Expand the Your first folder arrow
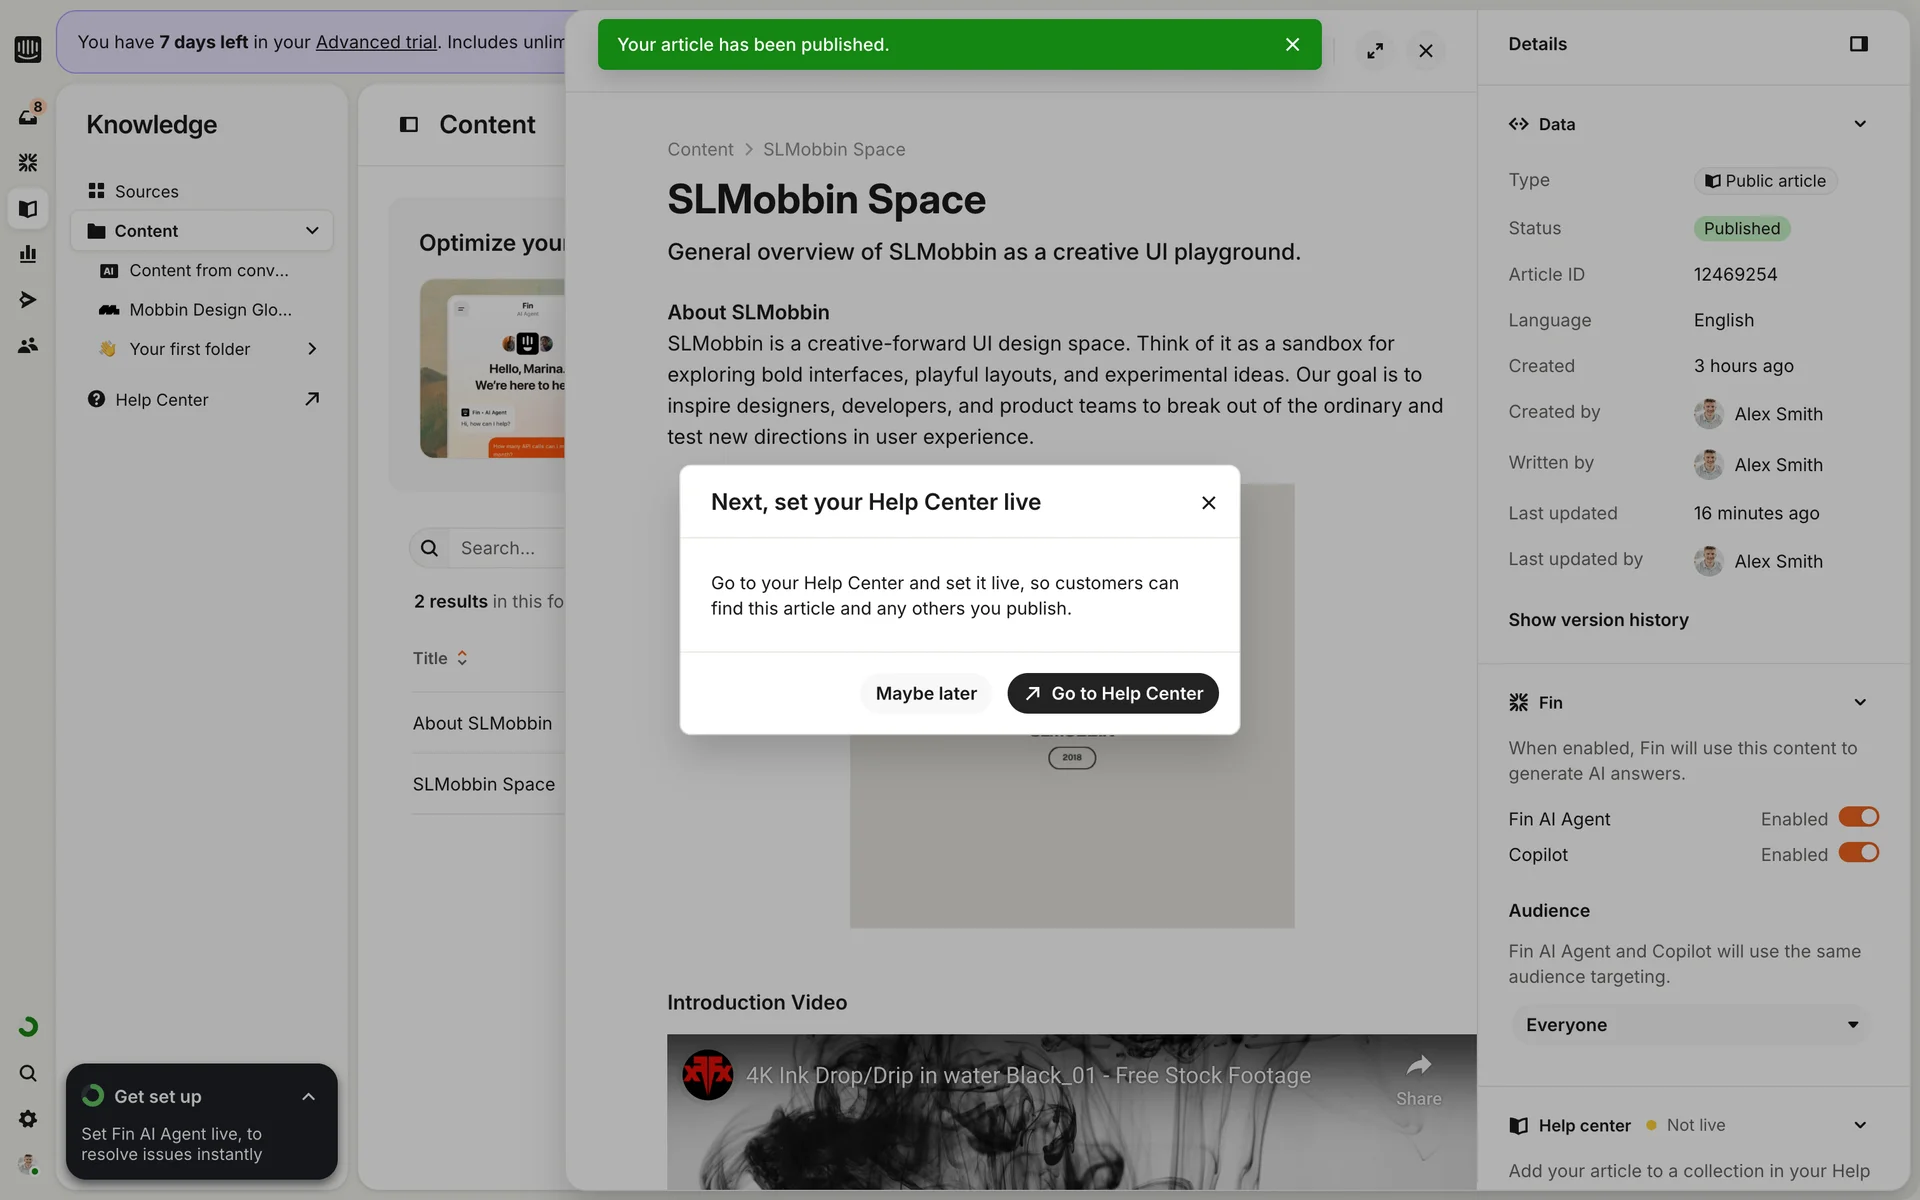Image resolution: width=1920 pixels, height=1200 pixels. (x=312, y=349)
